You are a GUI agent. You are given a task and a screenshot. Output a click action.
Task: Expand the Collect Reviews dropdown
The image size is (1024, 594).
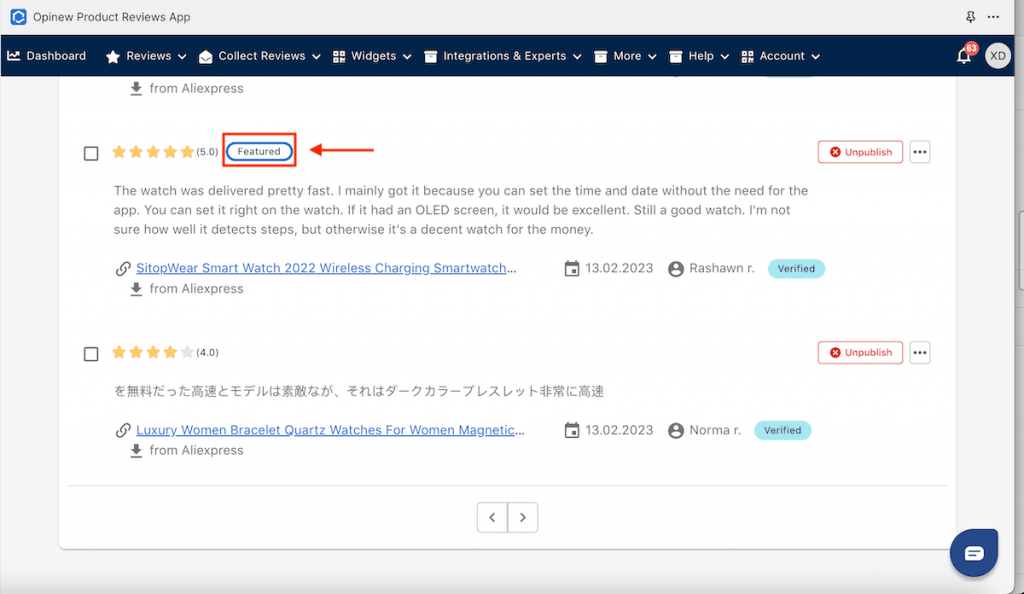(259, 56)
